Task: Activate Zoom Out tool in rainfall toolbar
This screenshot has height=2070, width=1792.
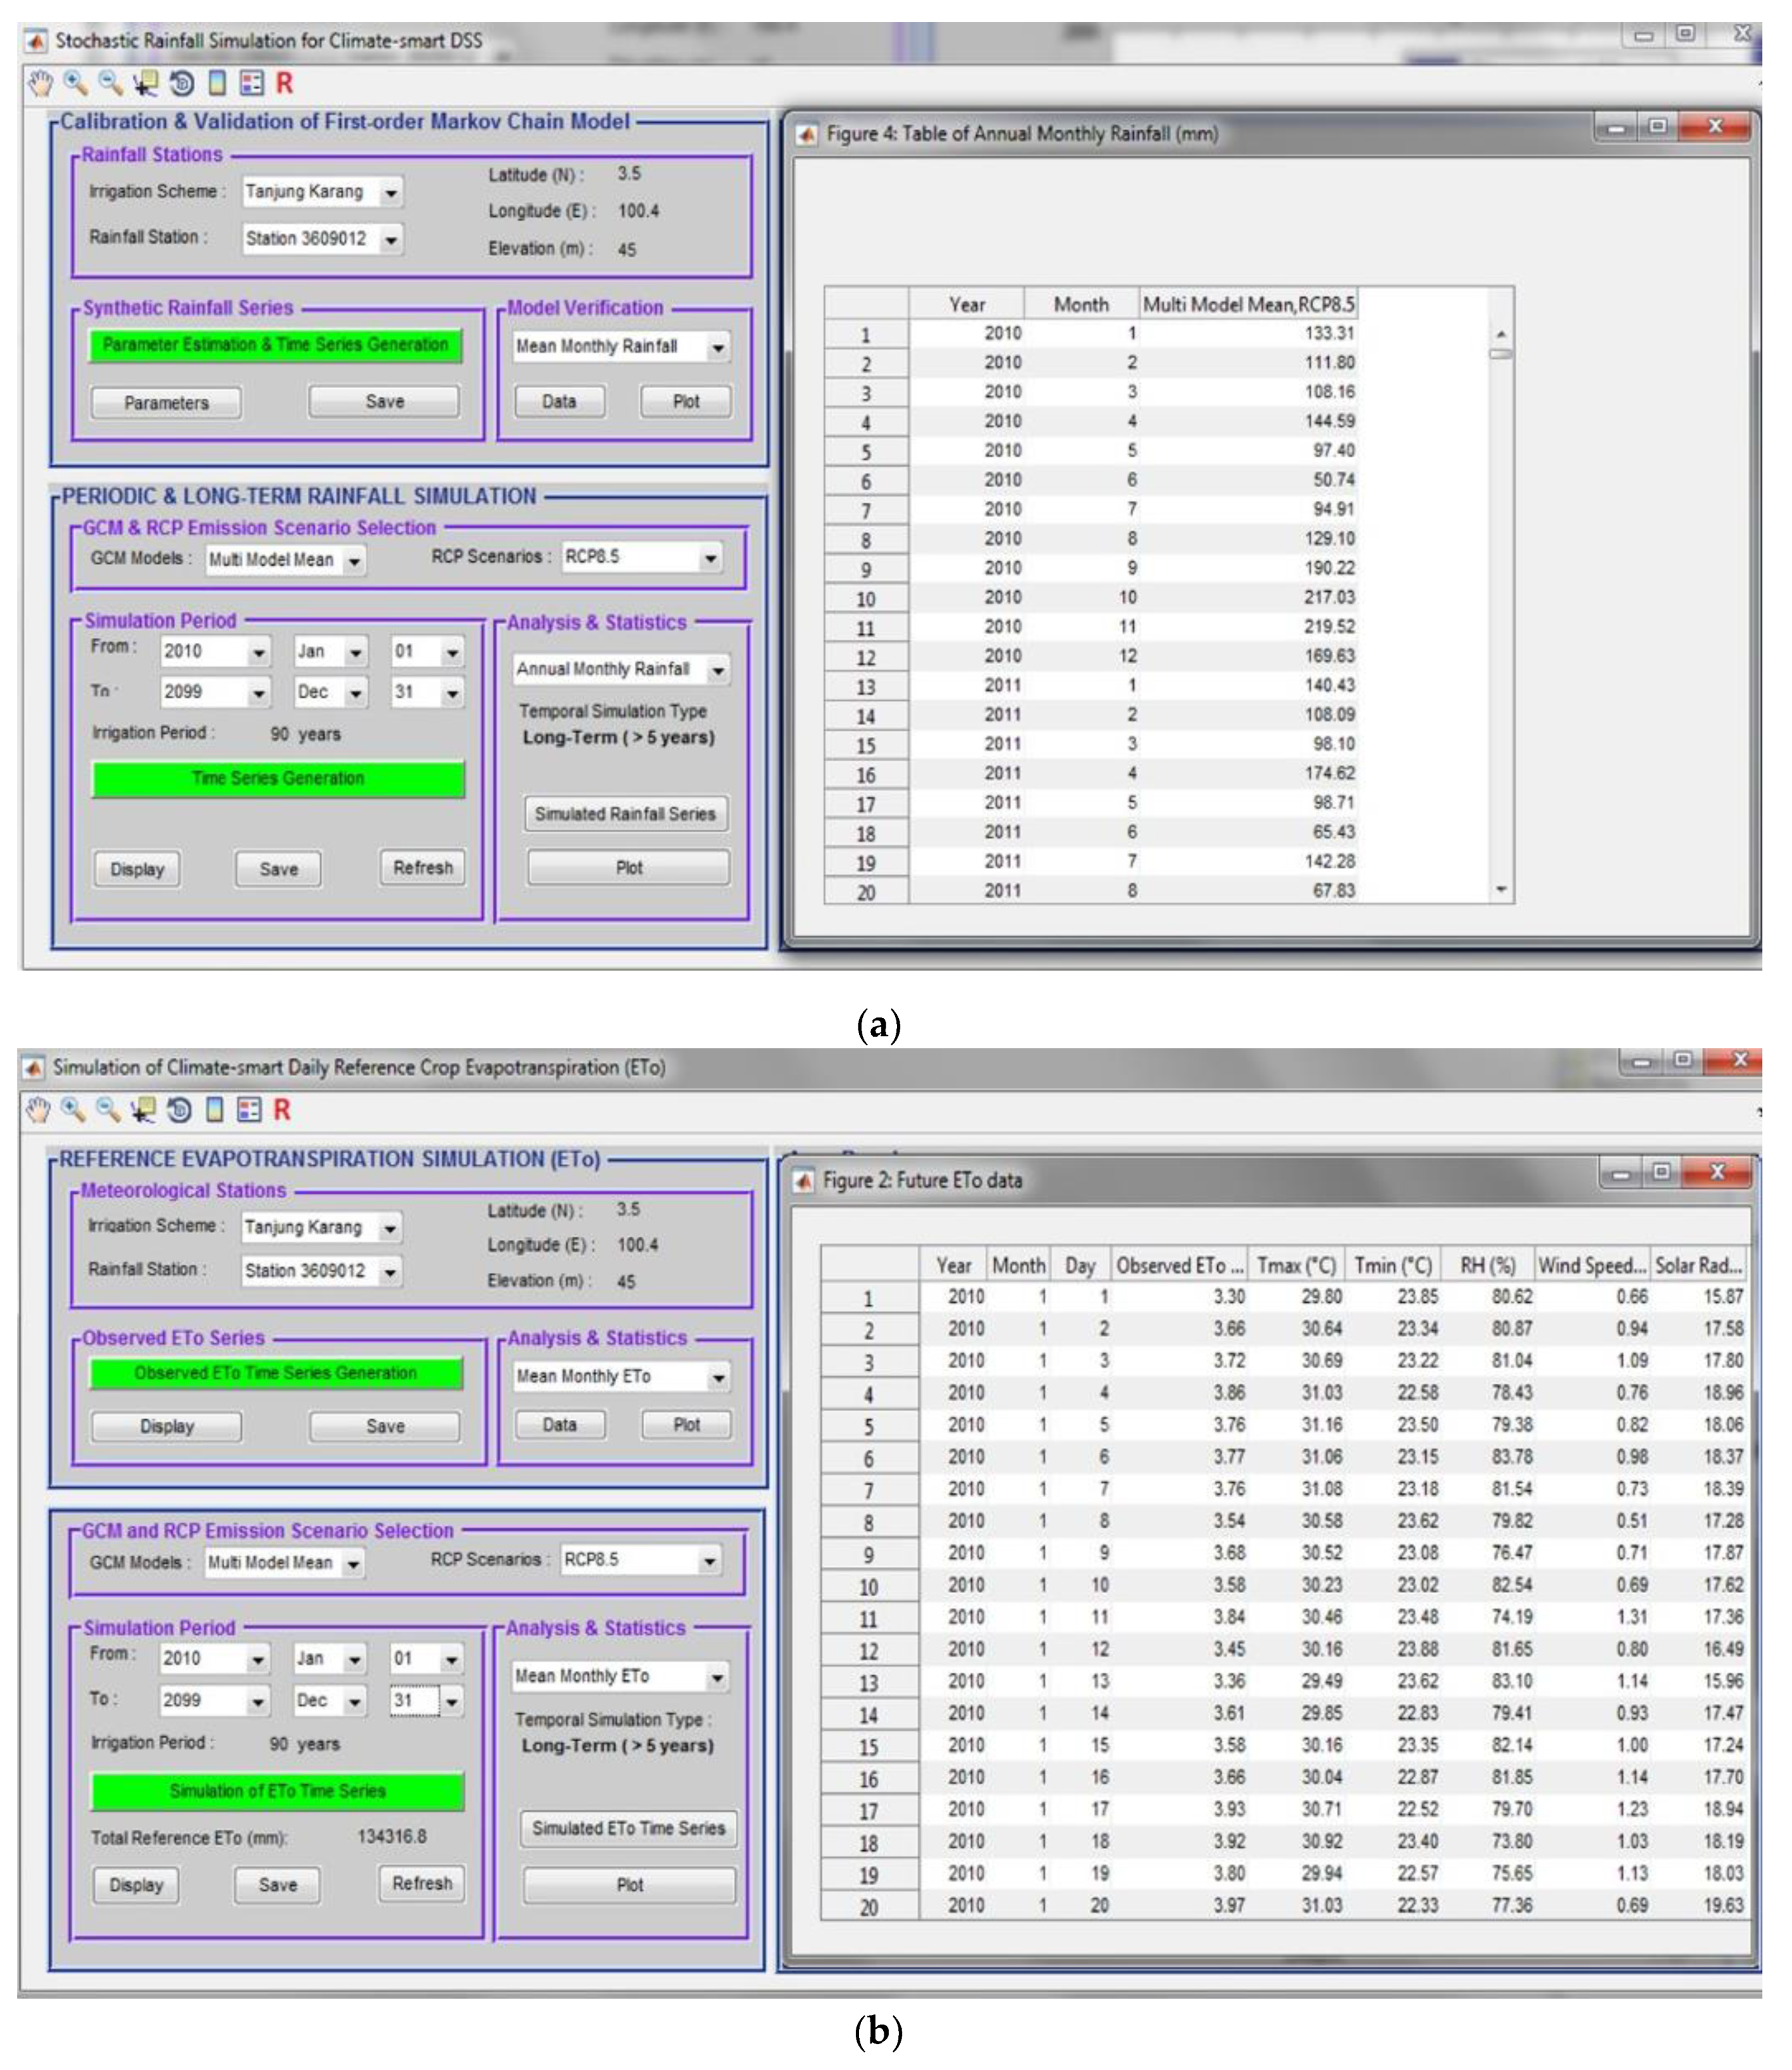Action: pyautogui.click(x=110, y=83)
